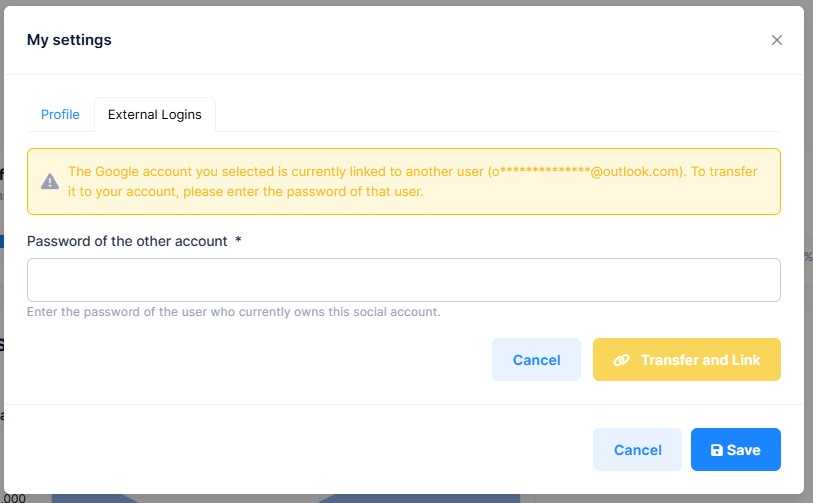
Task: Focus the other account password field
Action: pos(403,280)
